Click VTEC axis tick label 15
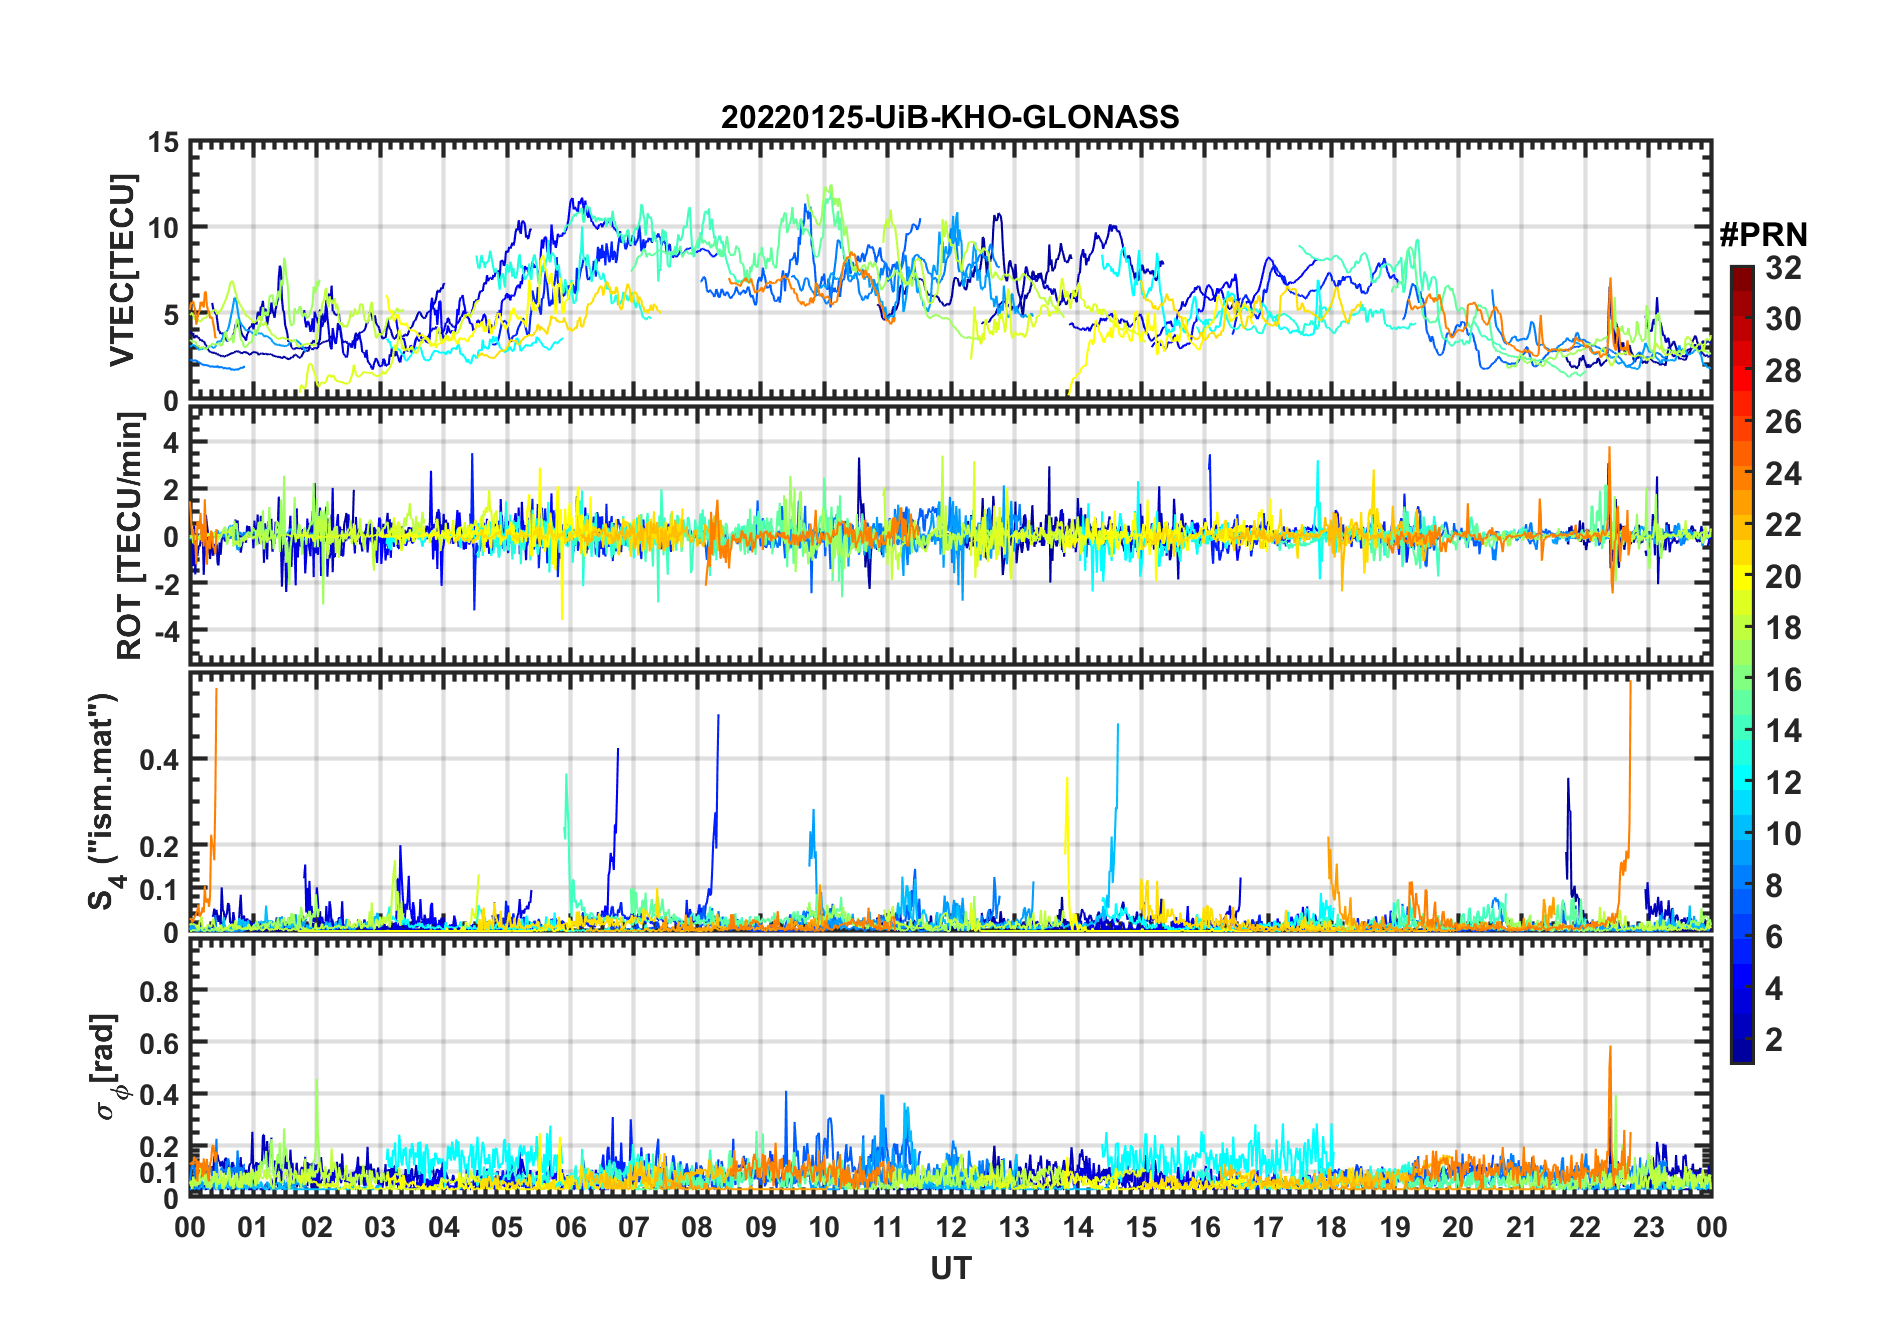 [163, 143]
